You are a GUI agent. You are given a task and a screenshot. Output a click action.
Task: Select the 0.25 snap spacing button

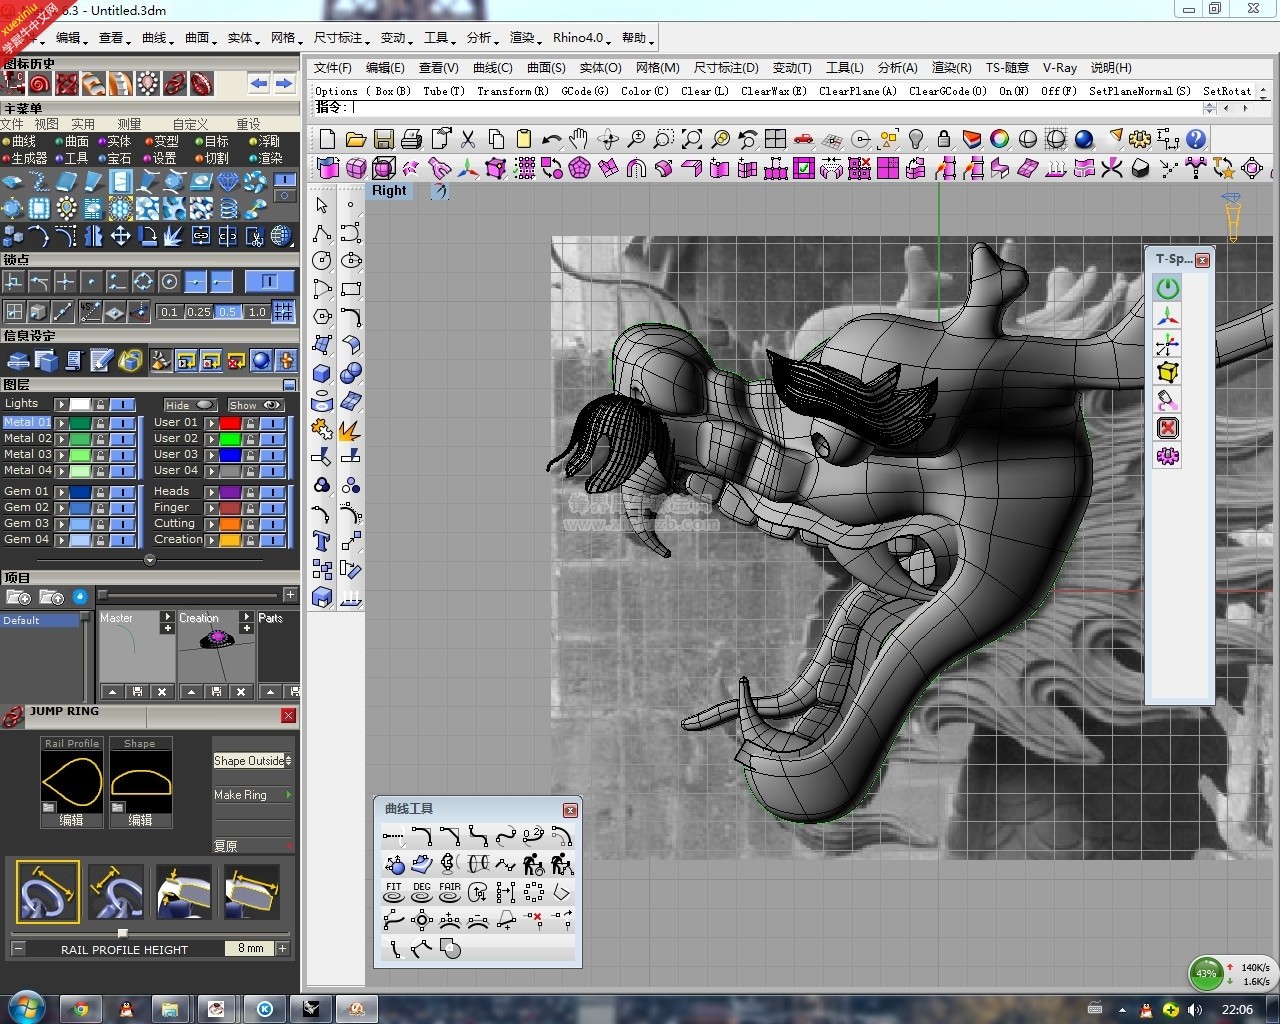(199, 312)
